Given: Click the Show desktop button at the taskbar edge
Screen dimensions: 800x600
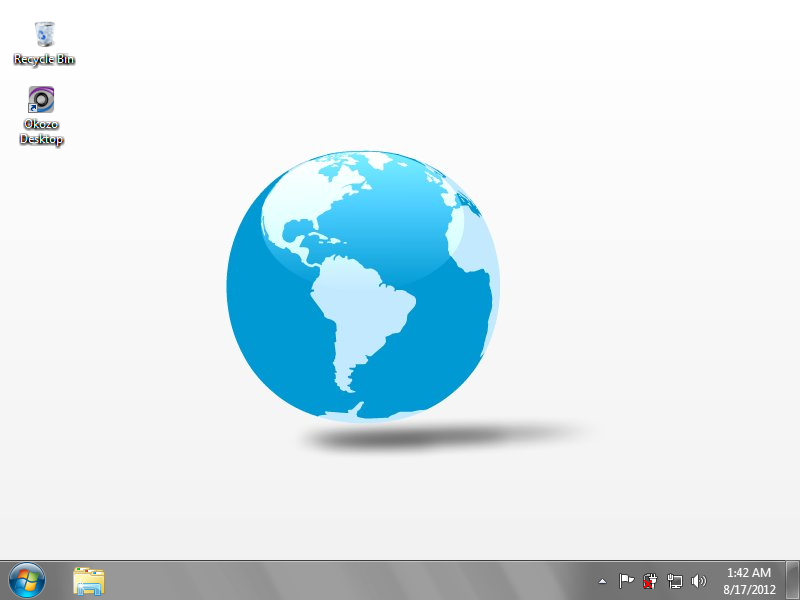Looking at the screenshot, I should (x=792, y=581).
